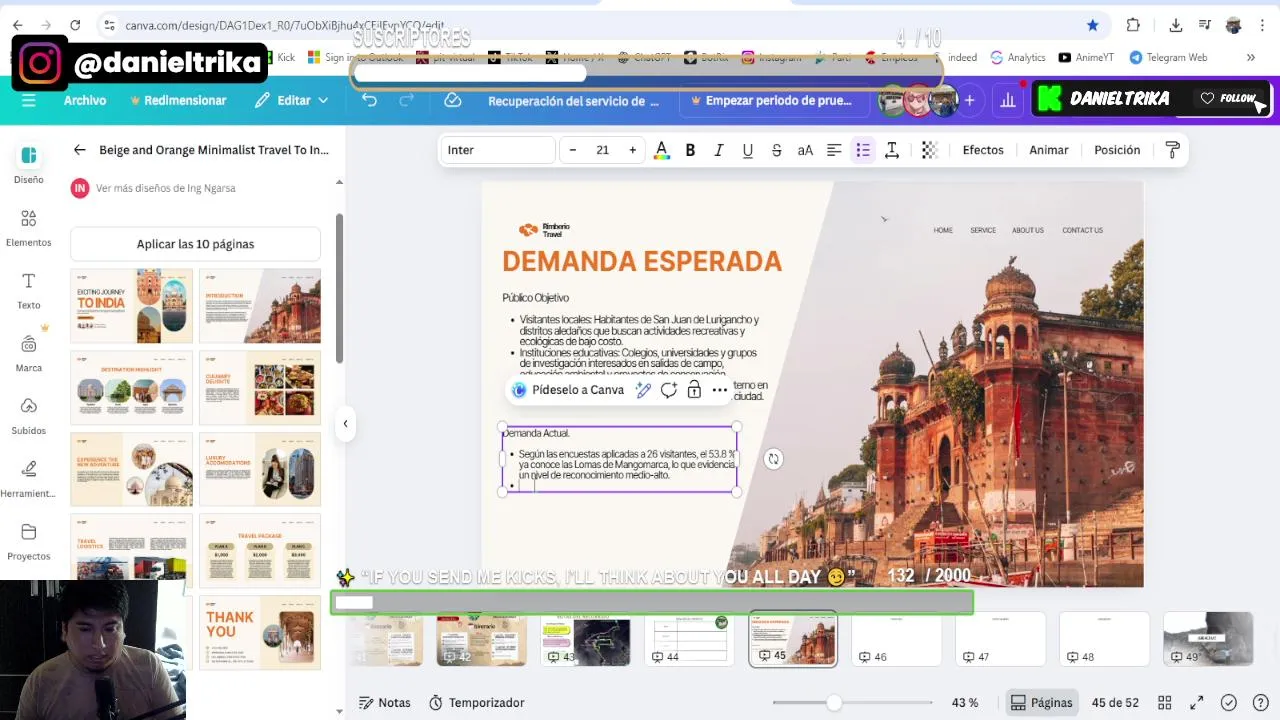The height and width of the screenshot is (720, 1280).
Task: Select page 48 thumbnail
Action: pyautogui.click(x=1105, y=640)
